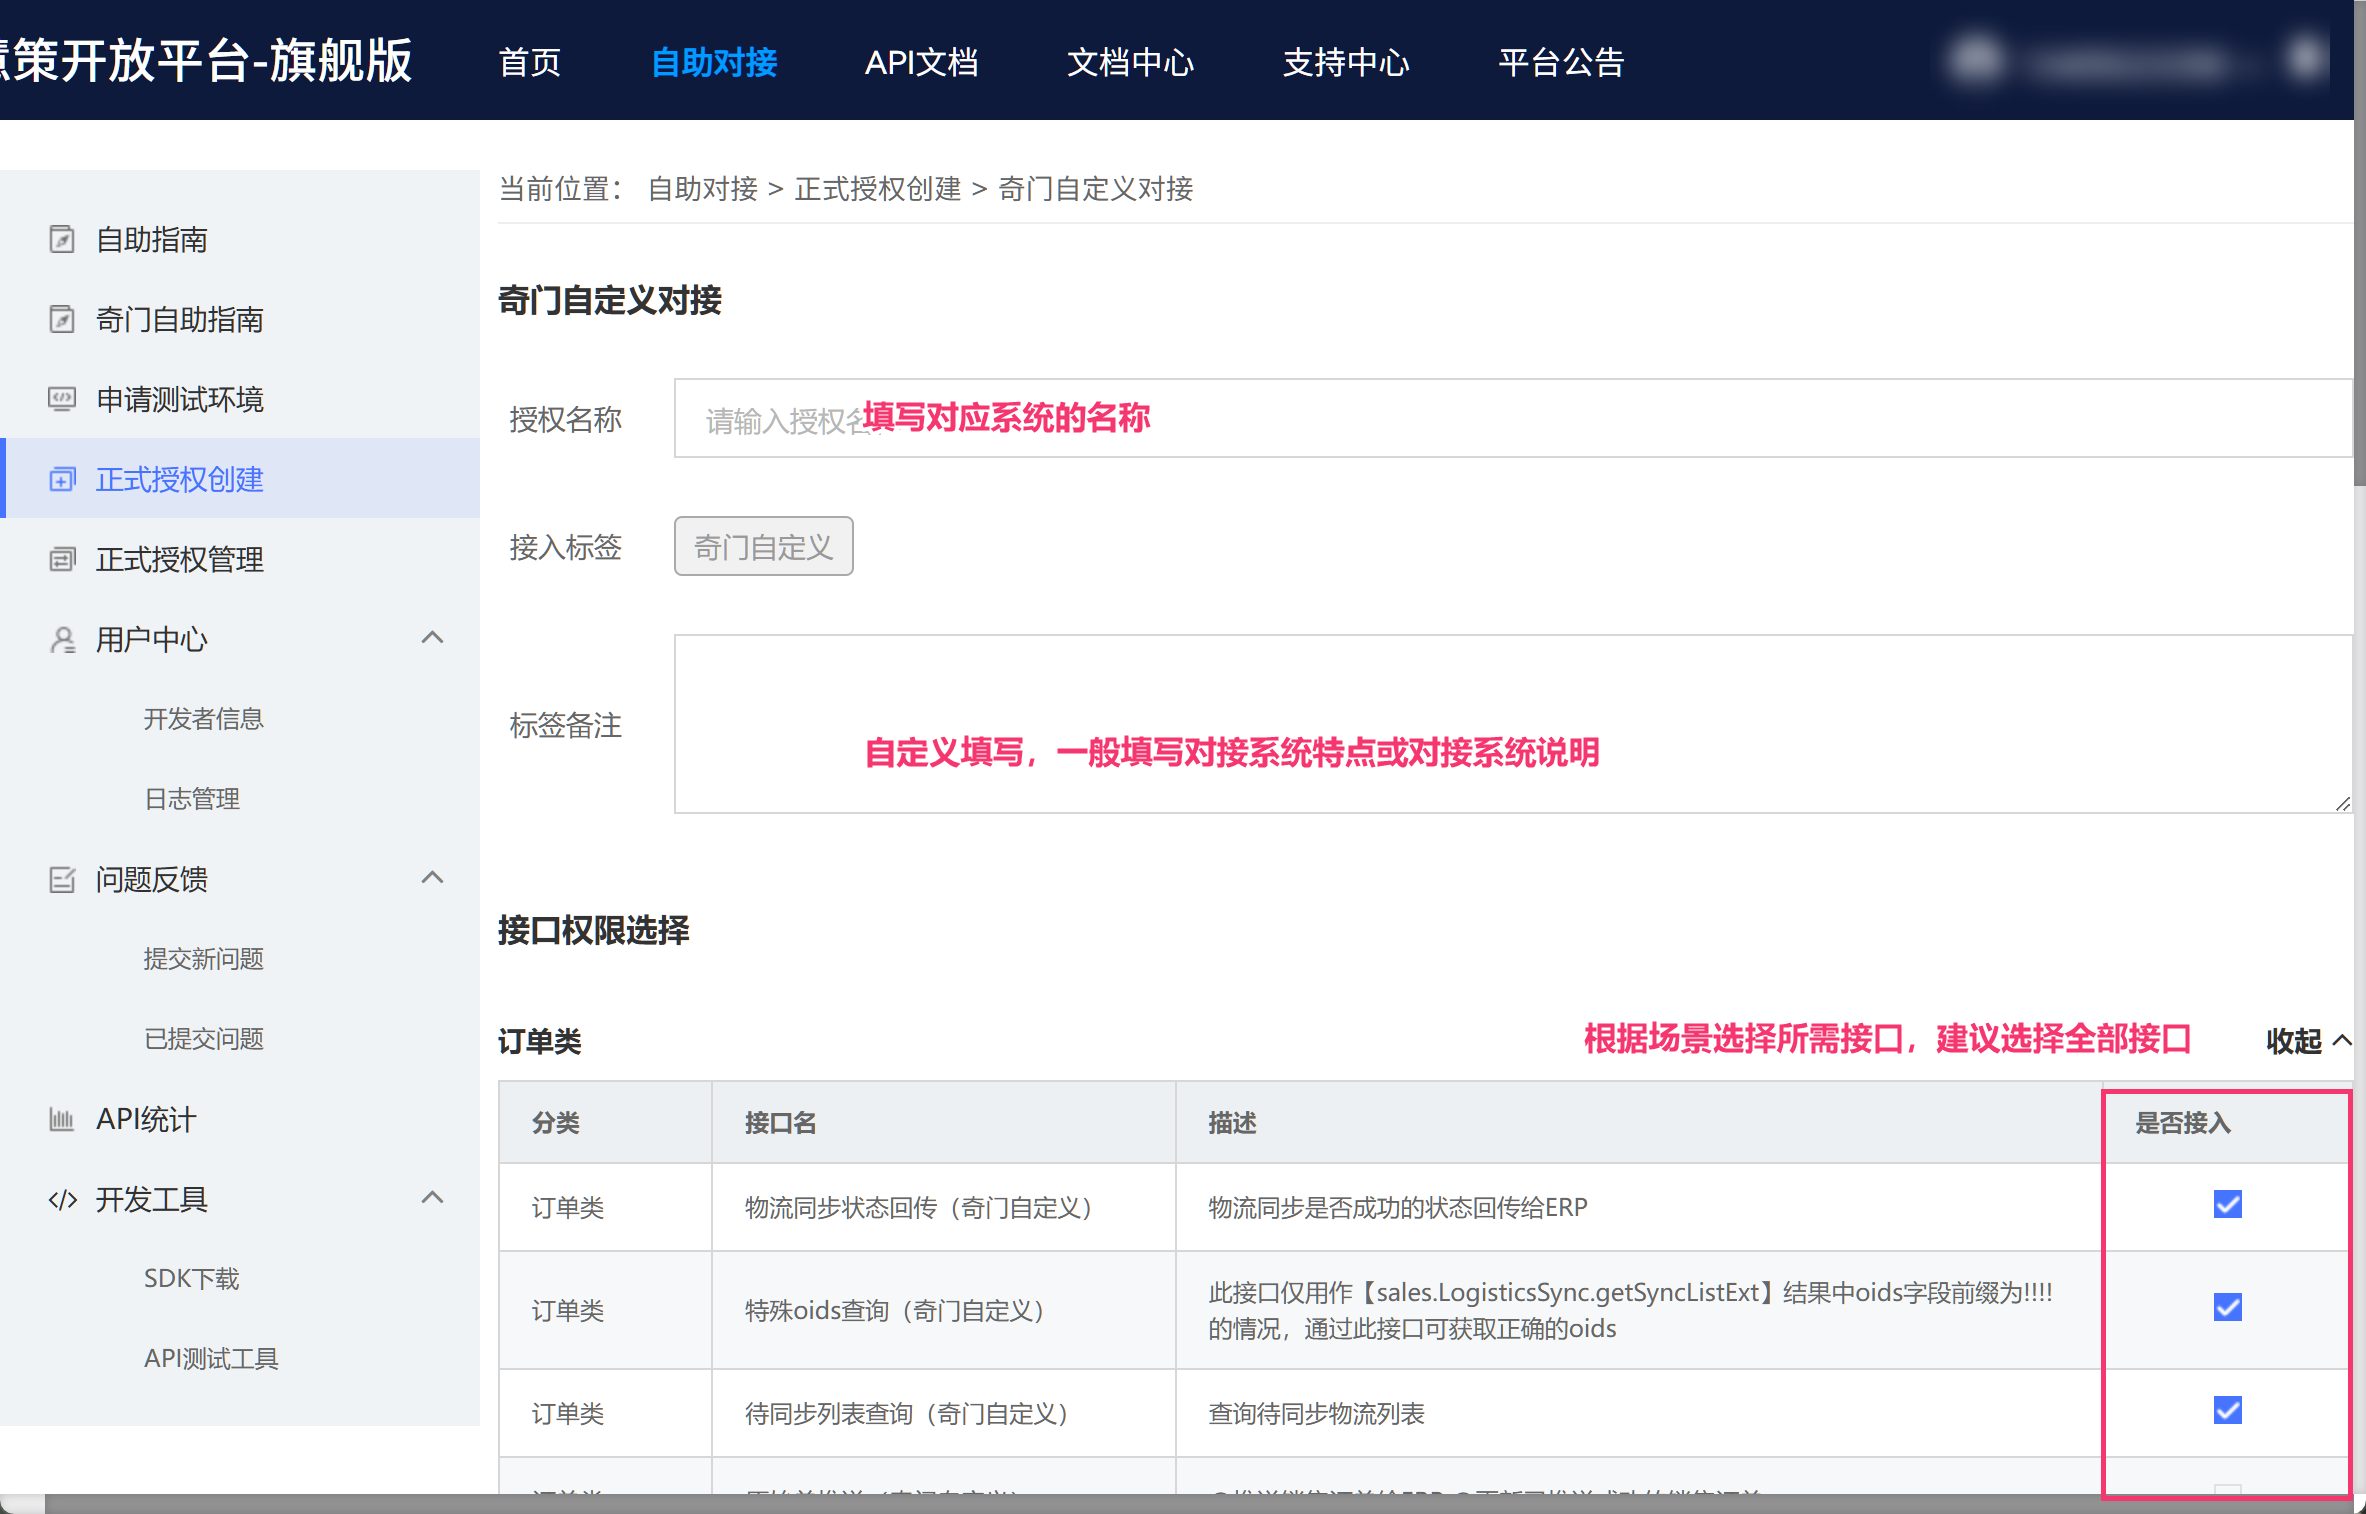2366x1514 pixels.
Task: Open the SDK下载 link
Action: [x=192, y=1278]
